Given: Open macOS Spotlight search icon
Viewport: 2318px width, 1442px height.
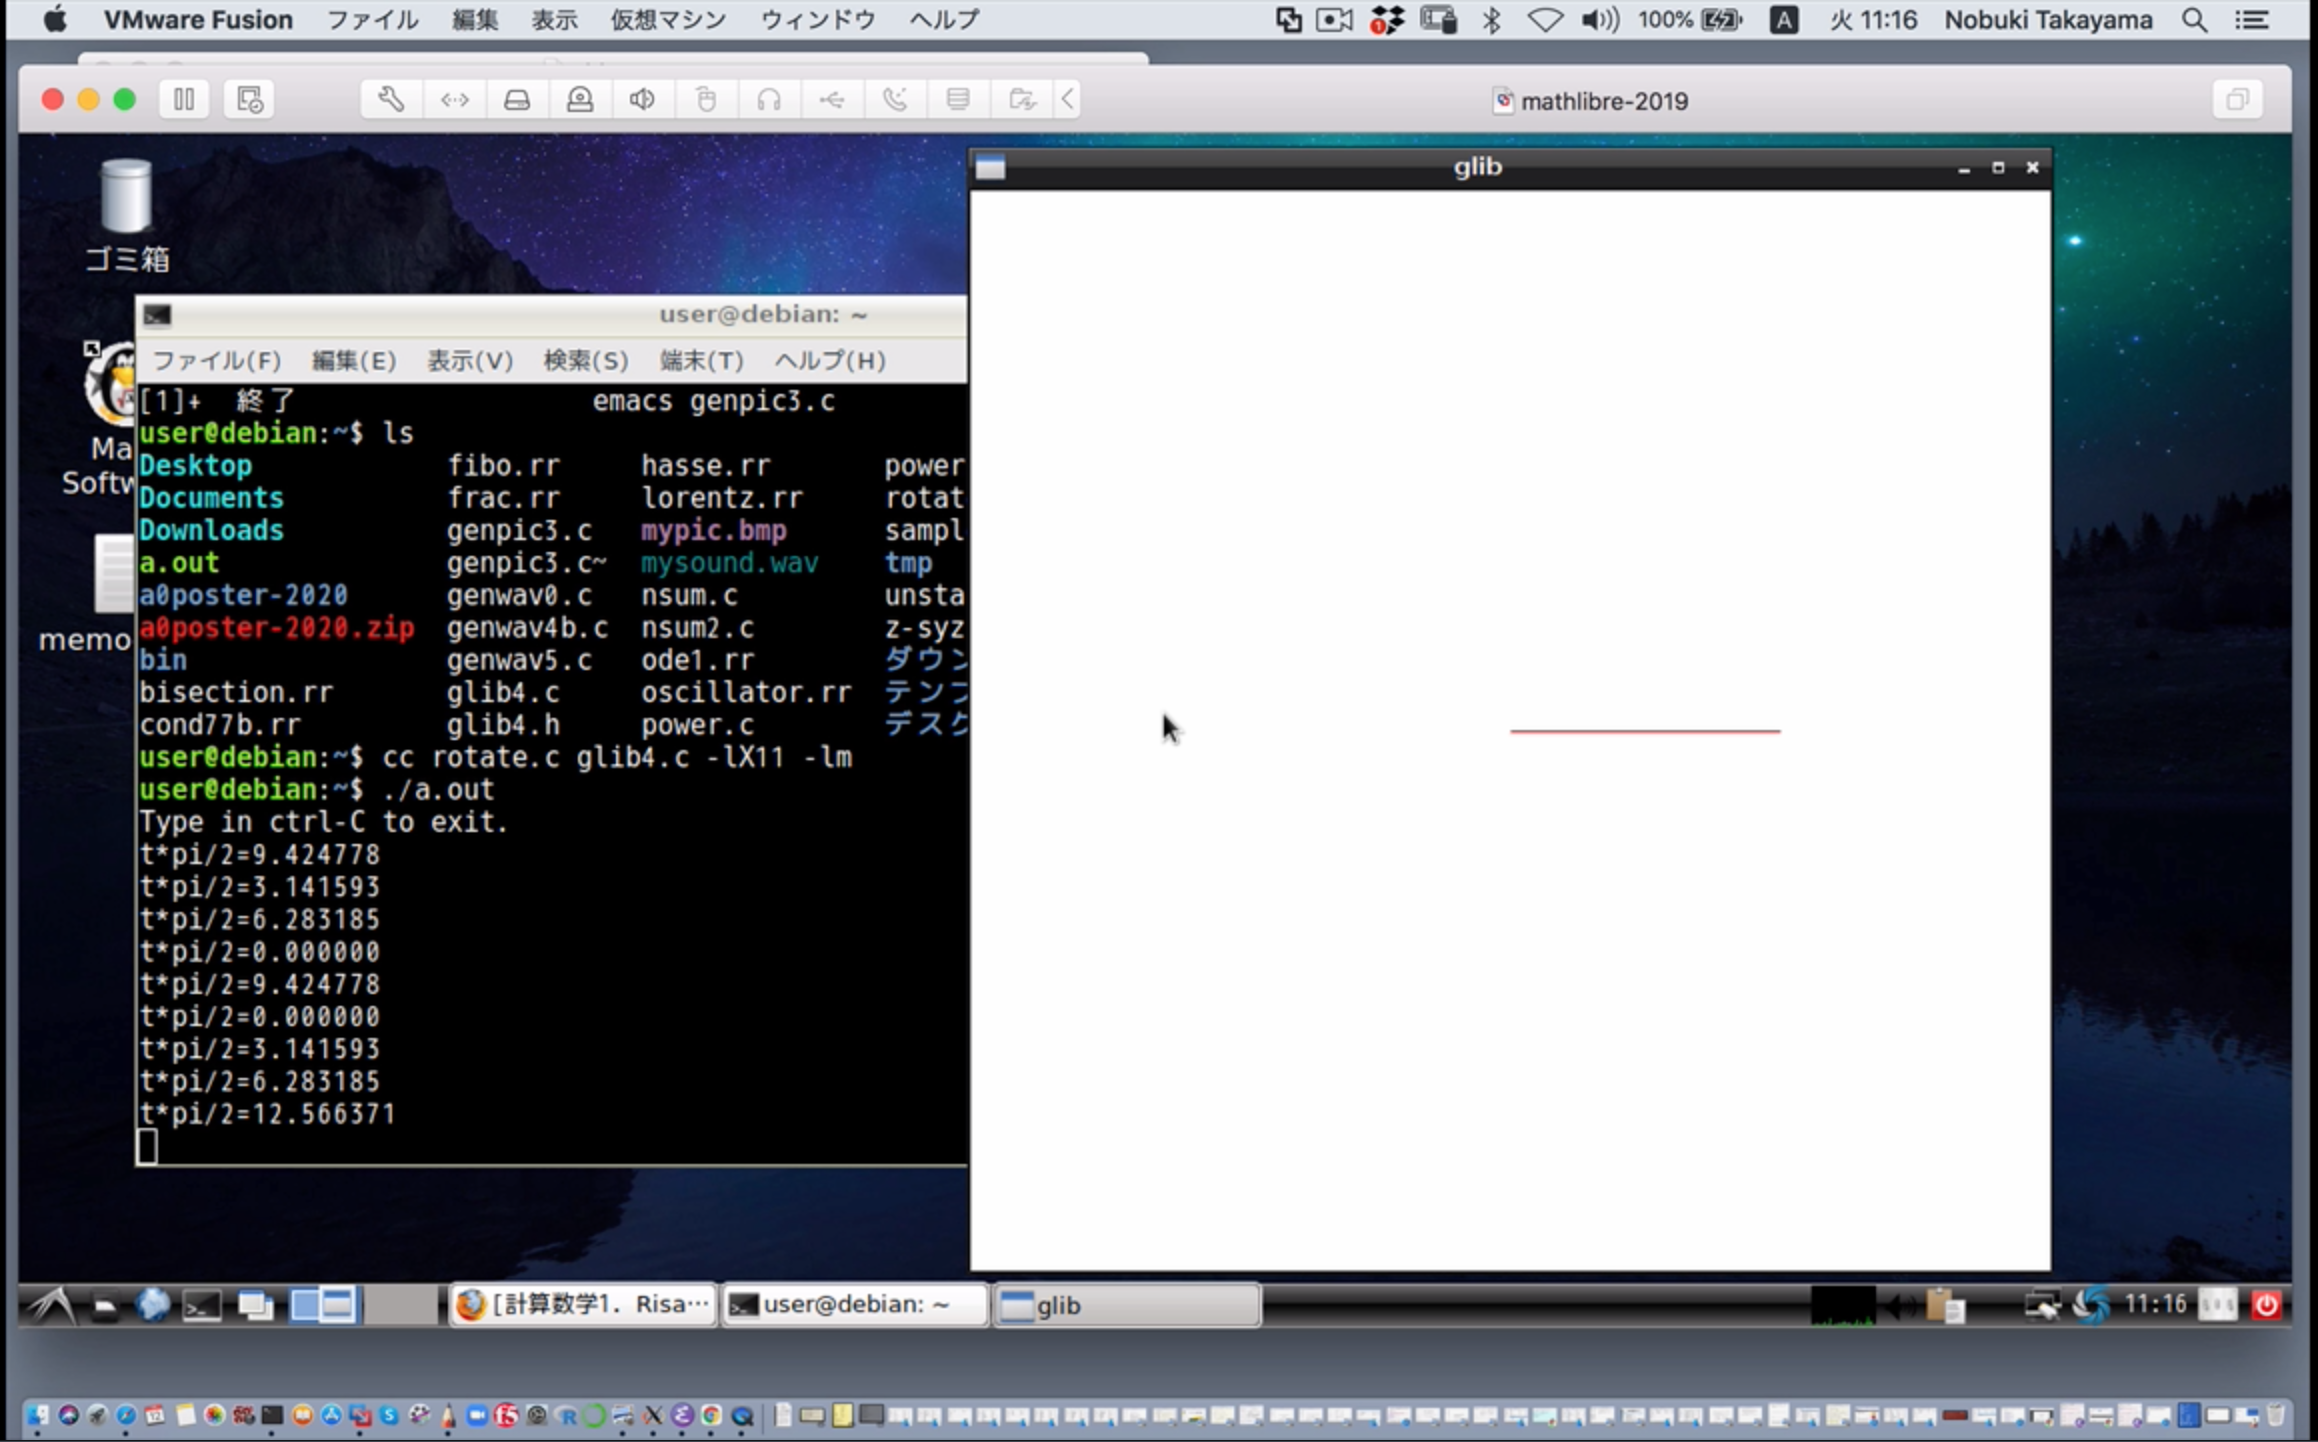Looking at the screenshot, I should [x=2194, y=19].
